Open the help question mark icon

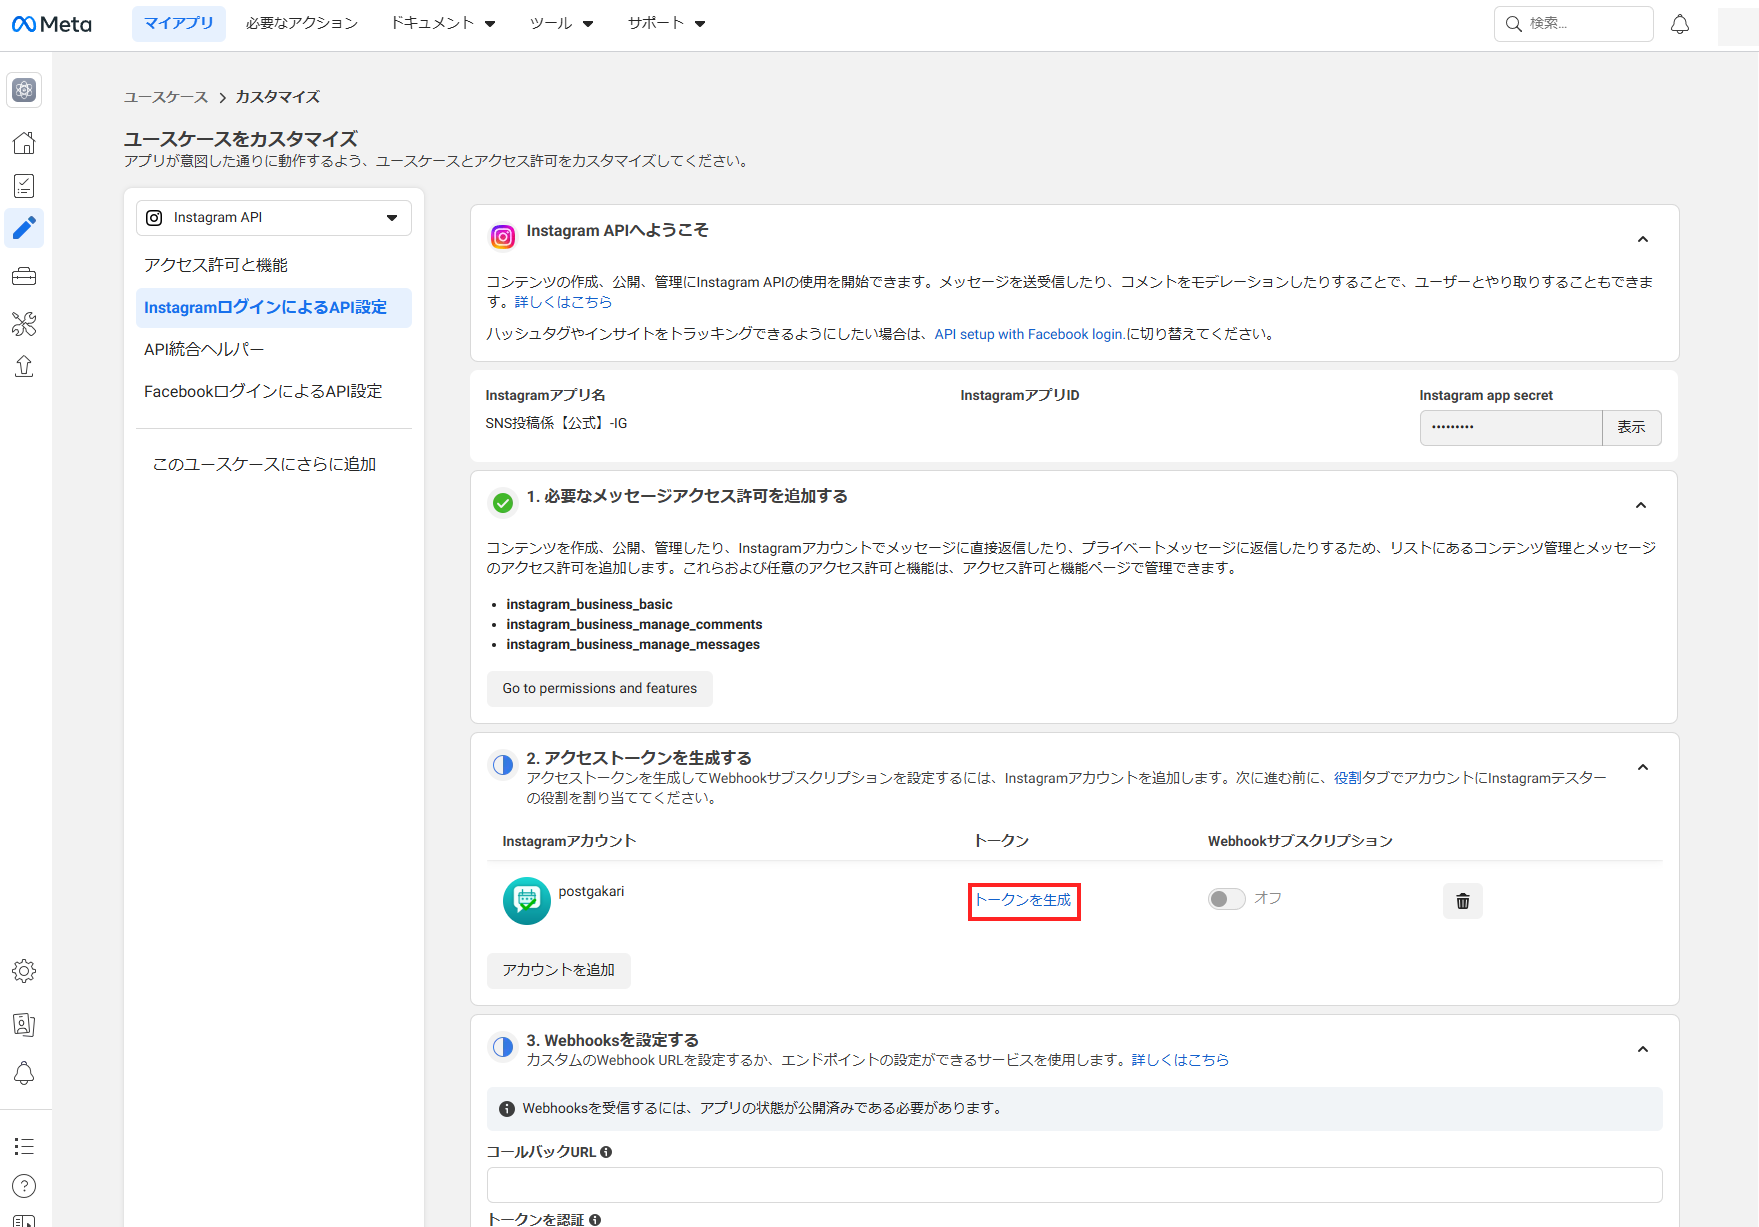tap(24, 1186)
